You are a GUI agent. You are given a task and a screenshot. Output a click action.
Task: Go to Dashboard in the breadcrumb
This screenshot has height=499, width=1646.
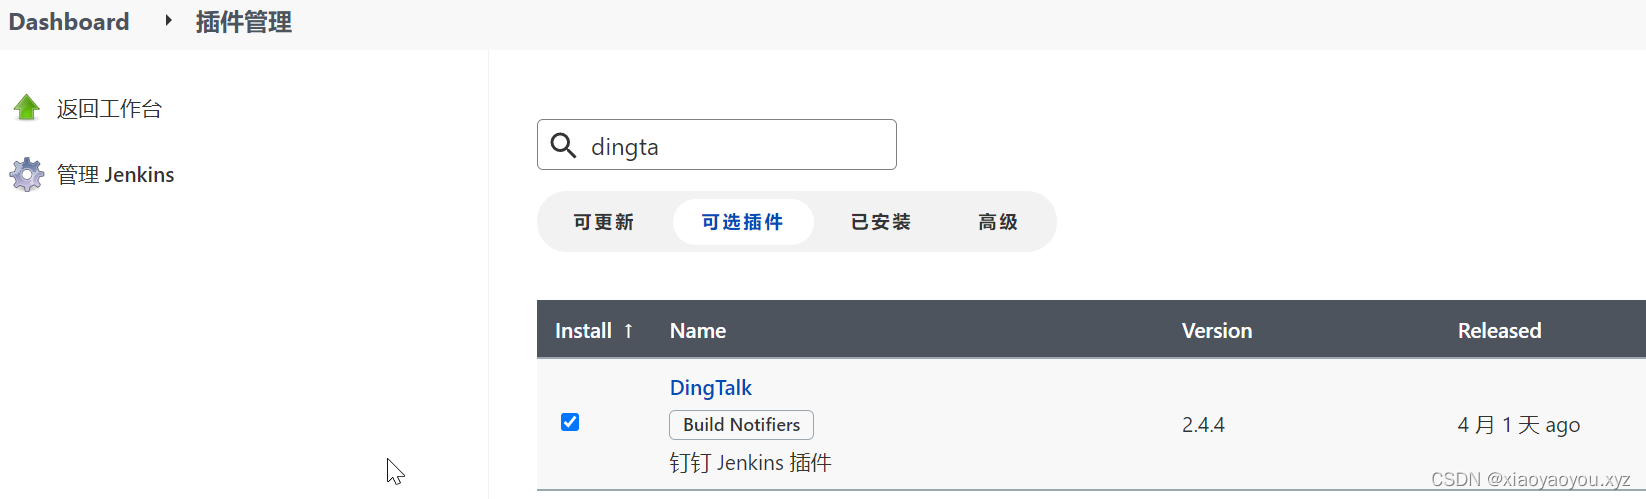click(x=69, y=22)
